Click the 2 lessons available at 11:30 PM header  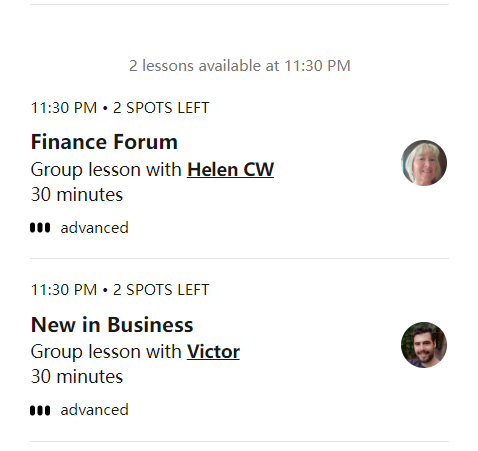tap(240, 66)
